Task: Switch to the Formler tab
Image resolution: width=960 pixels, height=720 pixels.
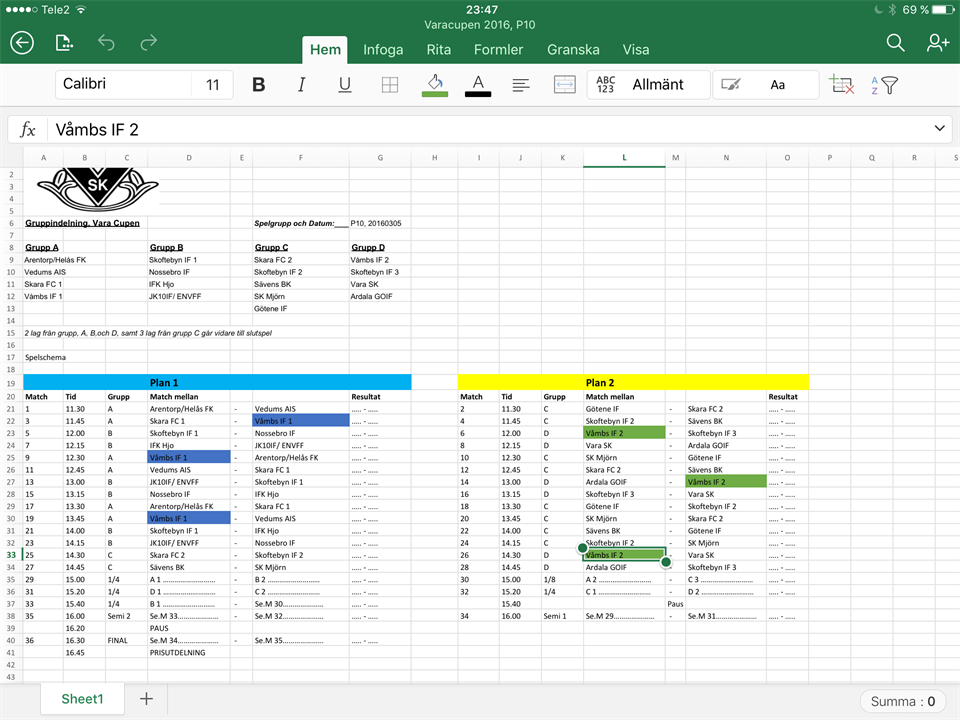Action: (498, 49)
